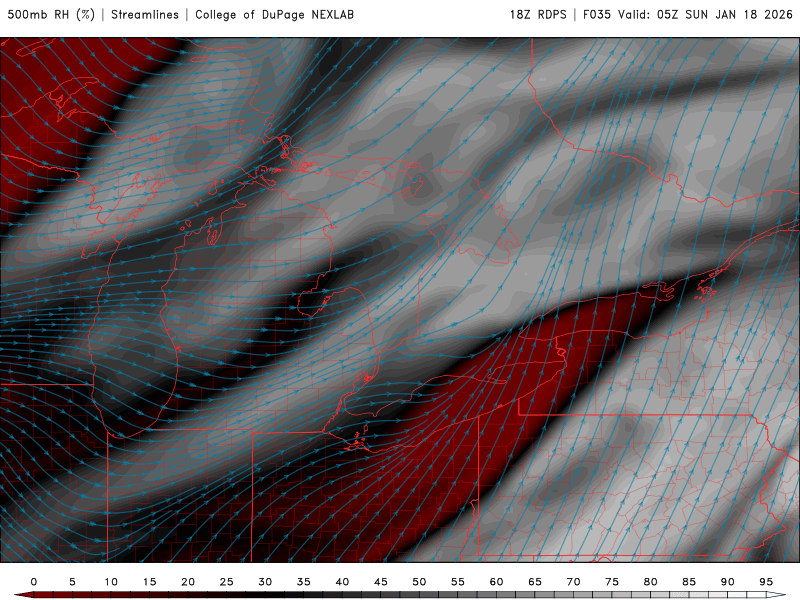800x600 pixels.
Task: Select the "Streamlines" label in the header
Action: 145,14
